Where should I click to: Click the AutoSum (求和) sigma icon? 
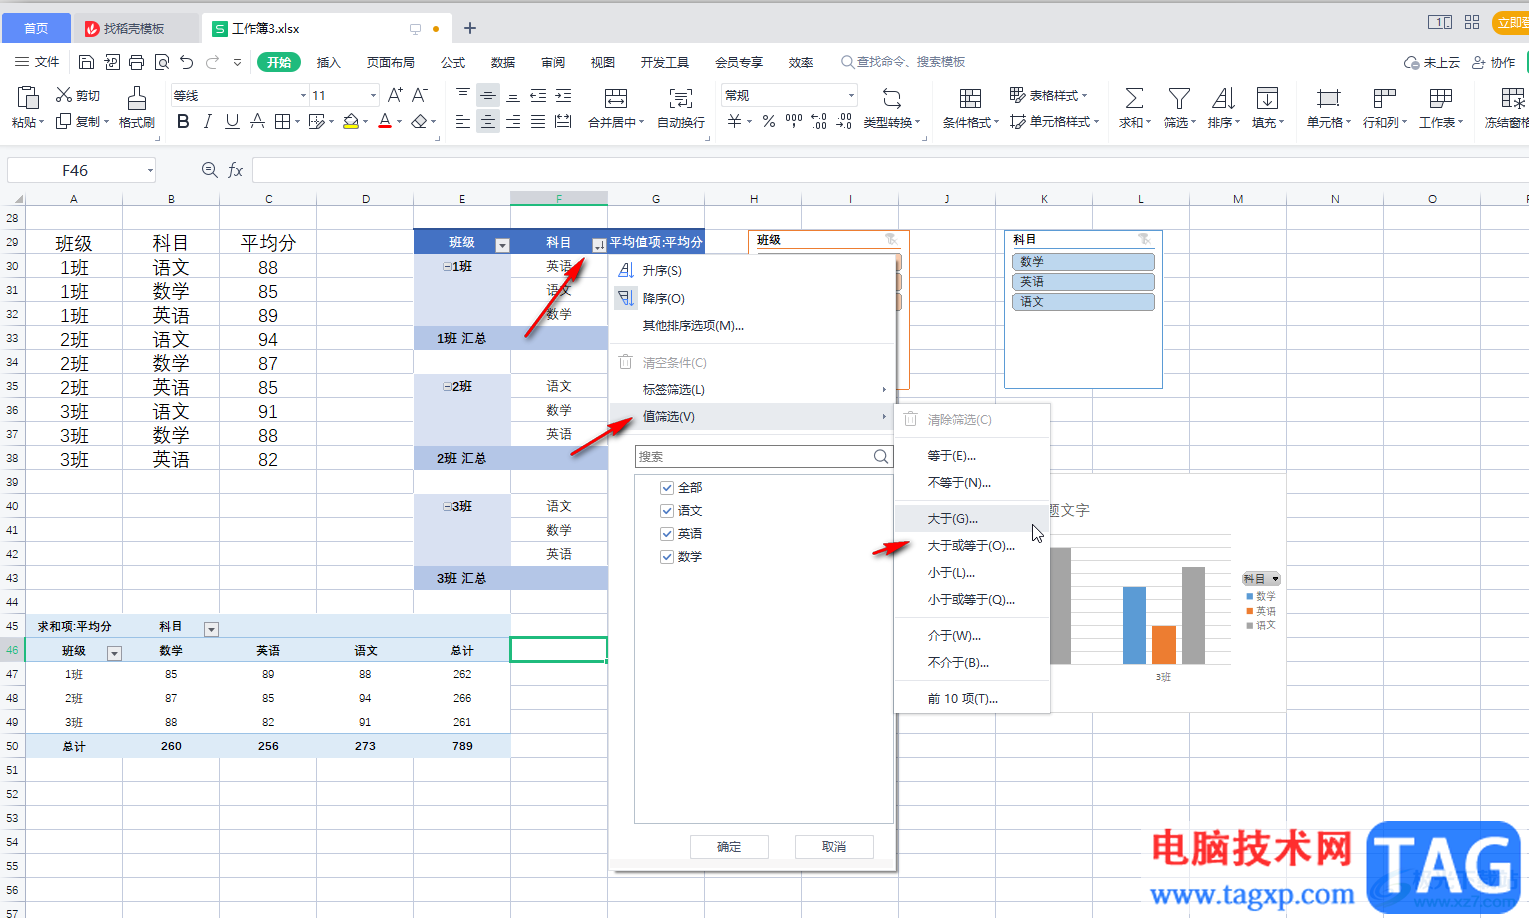(1134, 97)
